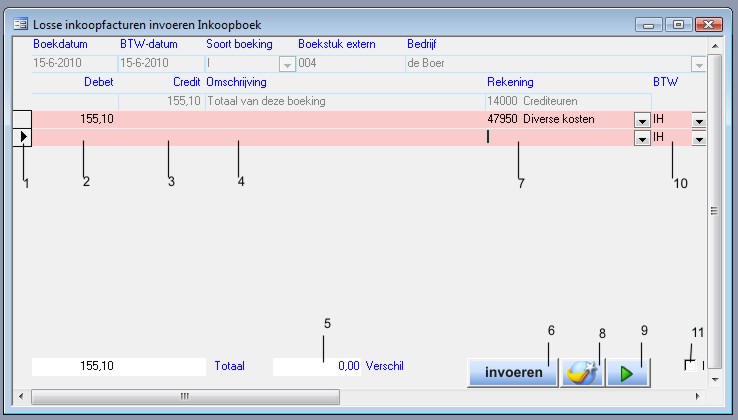Select the current row arrow marker
This screenshot has height=420, width=738.
23,137
